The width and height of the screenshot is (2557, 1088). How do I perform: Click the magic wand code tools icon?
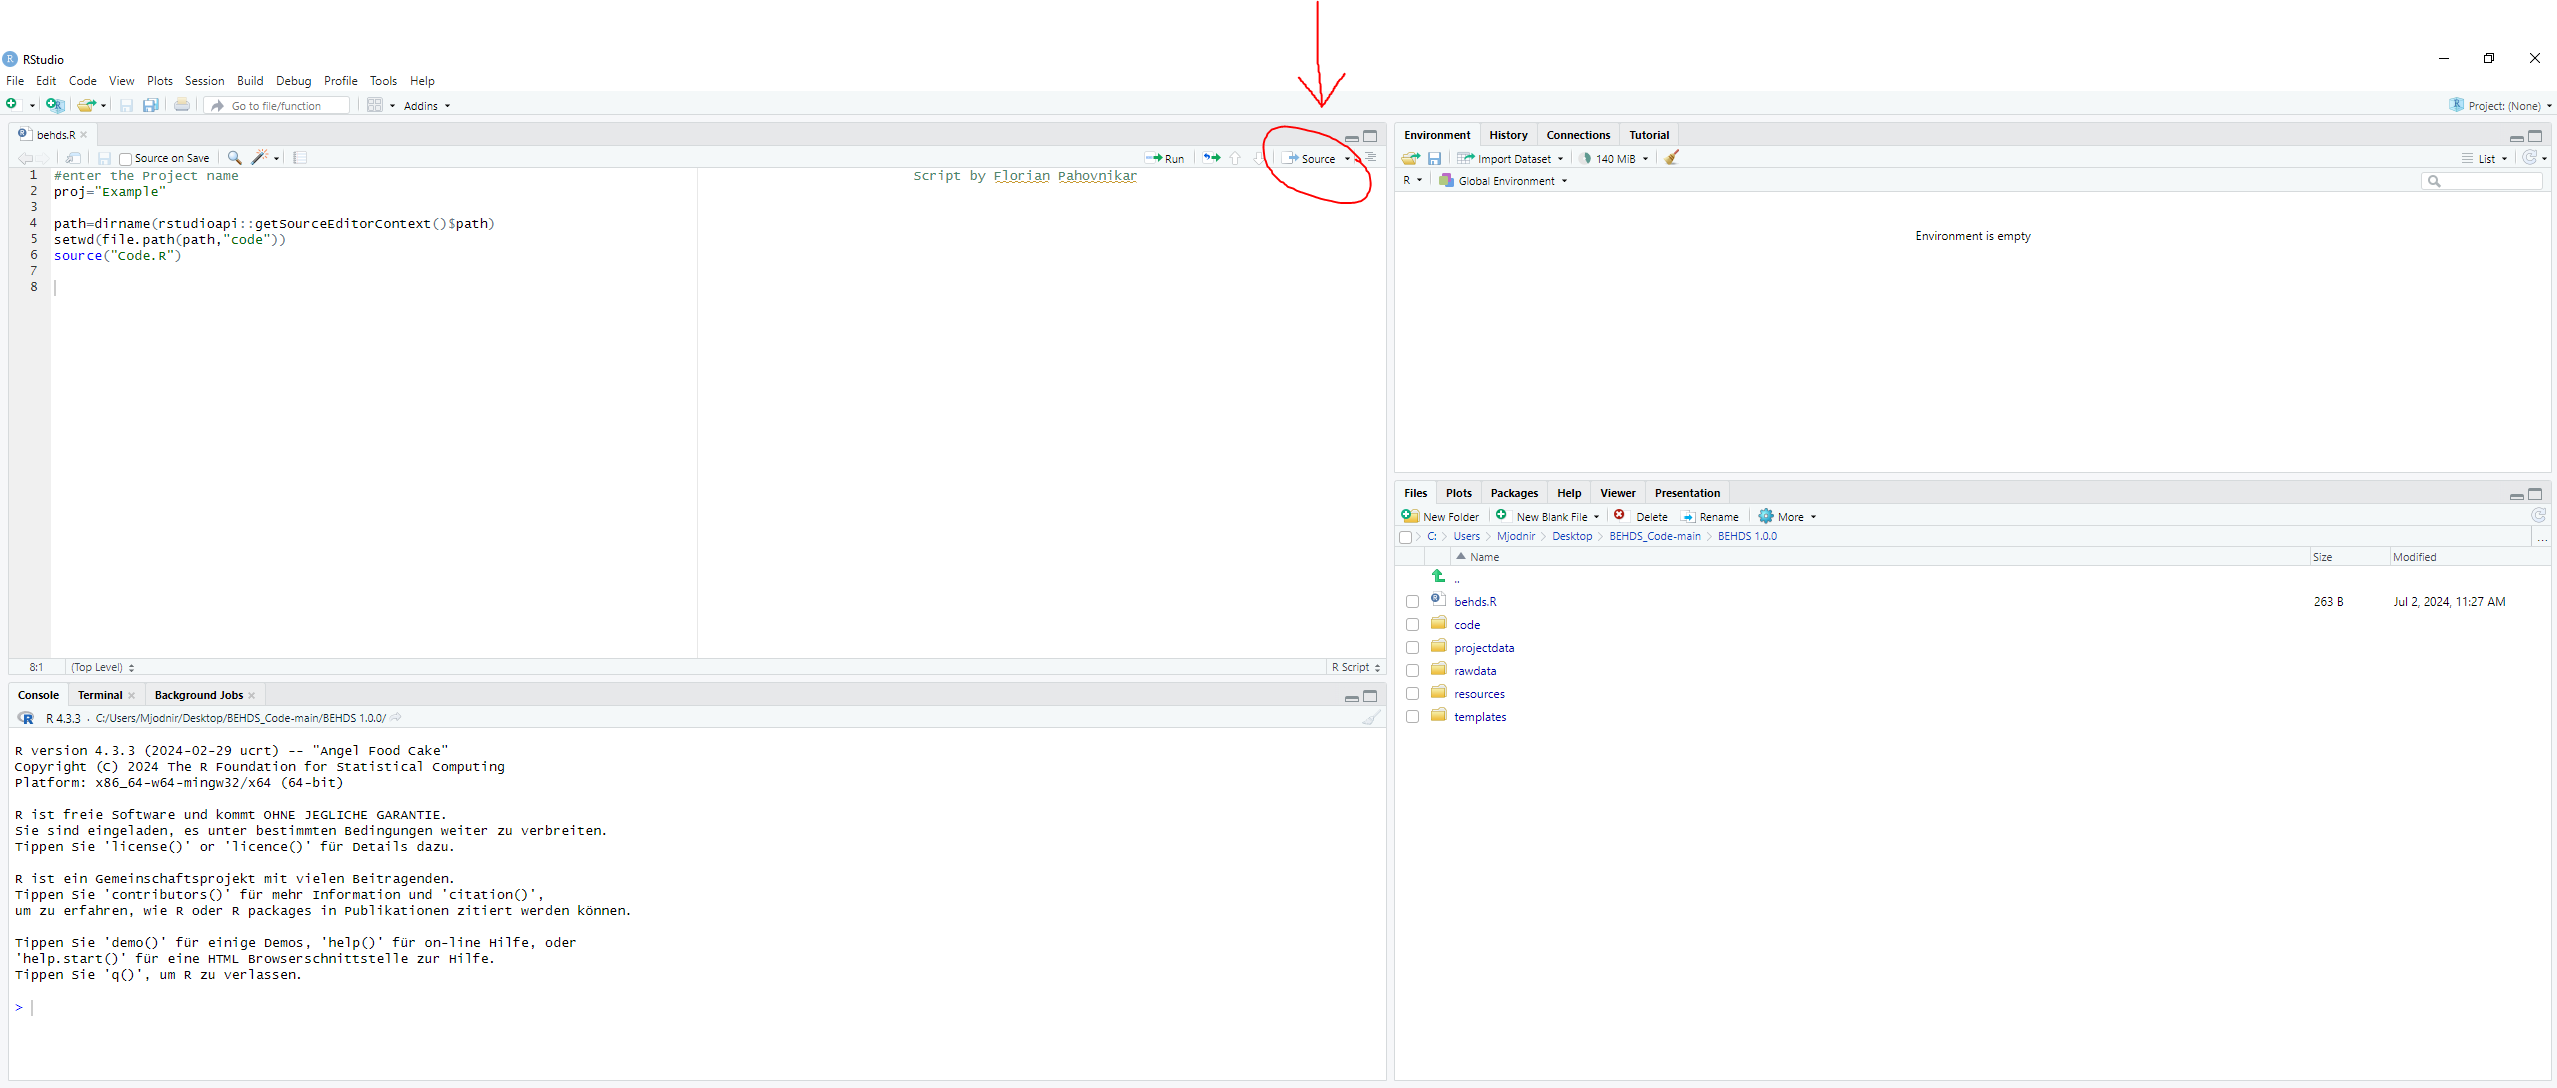tap(260, 157)
